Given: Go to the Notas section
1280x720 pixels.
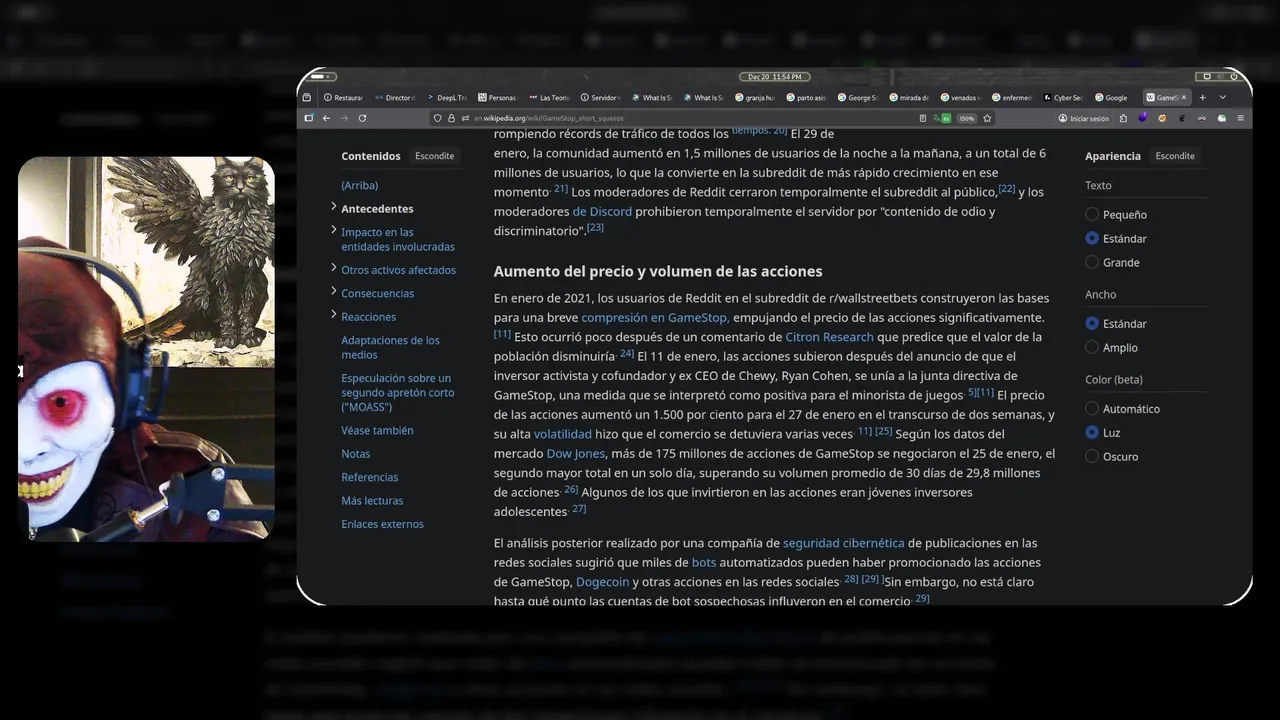Looking at the screenshot, I should (x=355, y=454).
